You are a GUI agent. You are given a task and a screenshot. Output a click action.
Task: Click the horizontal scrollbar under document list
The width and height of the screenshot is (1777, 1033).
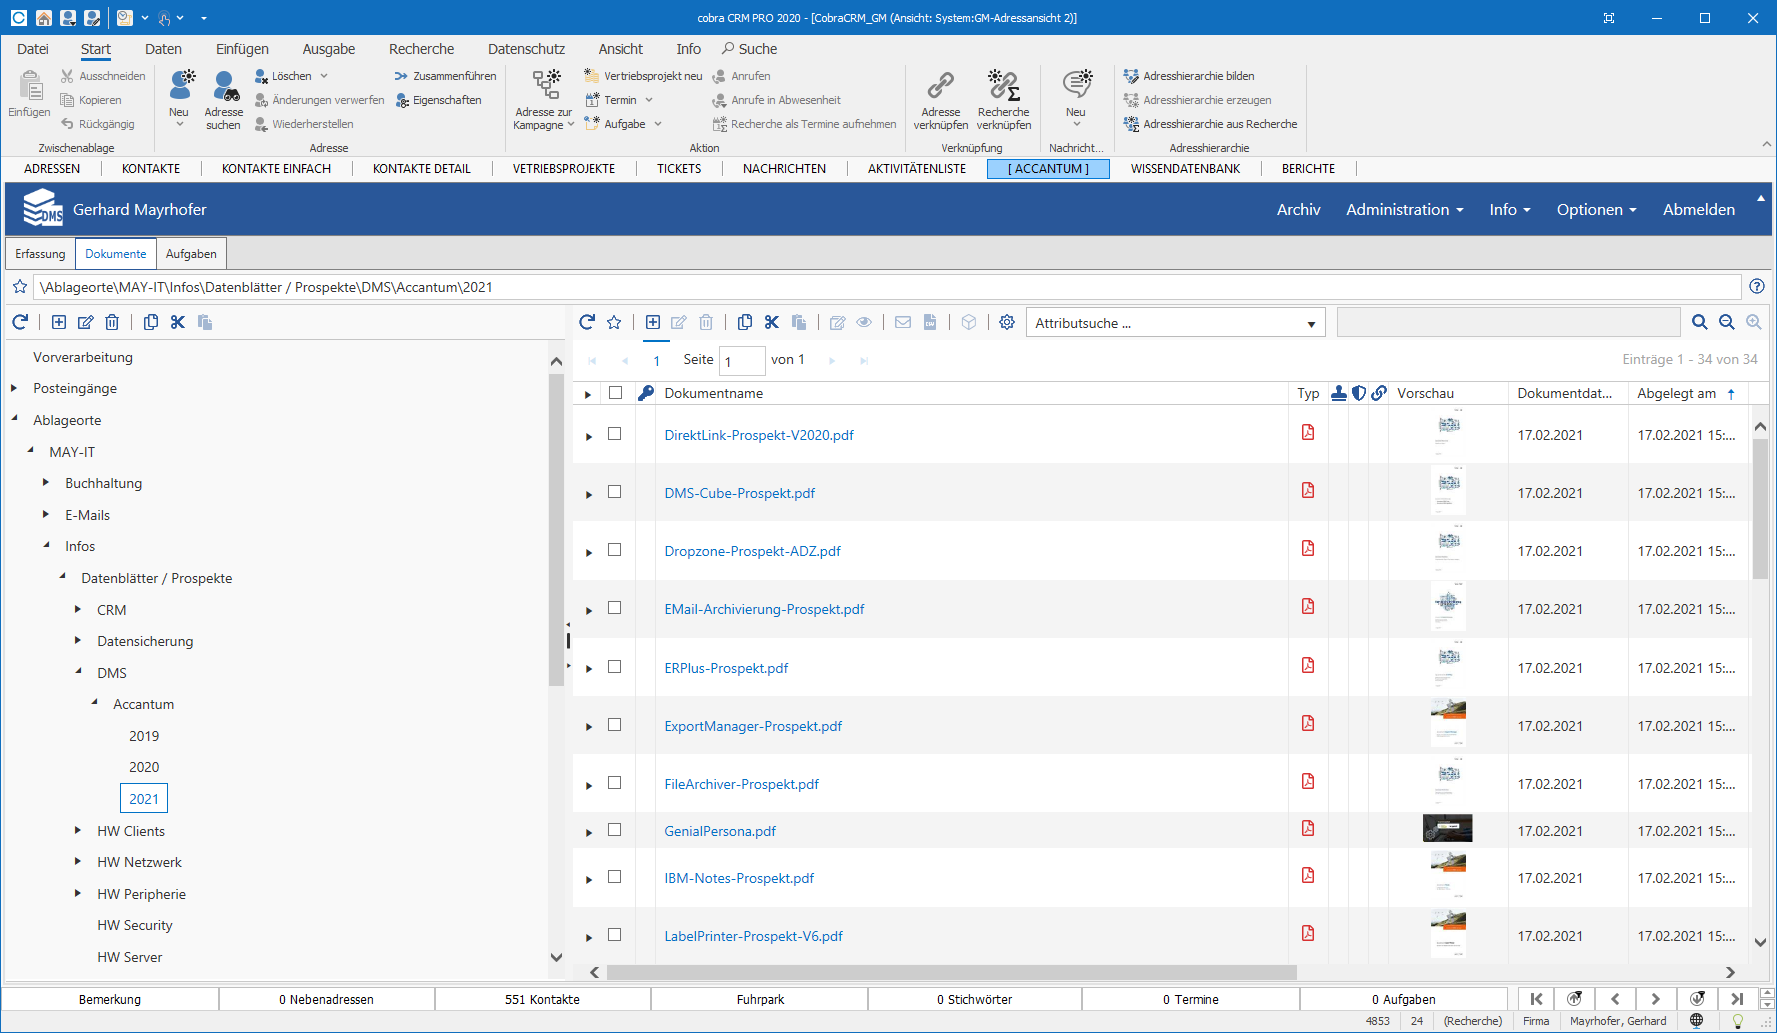950,972
